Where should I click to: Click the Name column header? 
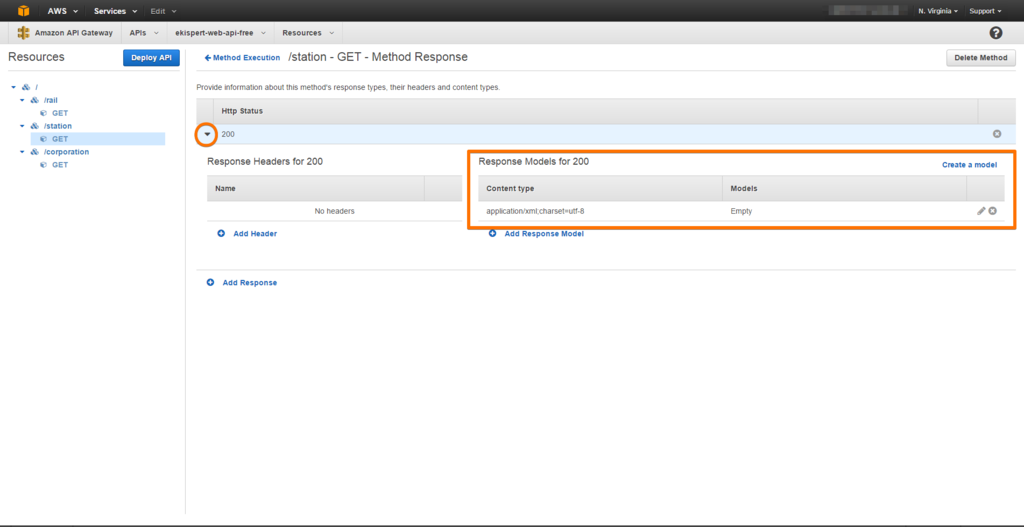pyautogui.click(x=225, y=188)
